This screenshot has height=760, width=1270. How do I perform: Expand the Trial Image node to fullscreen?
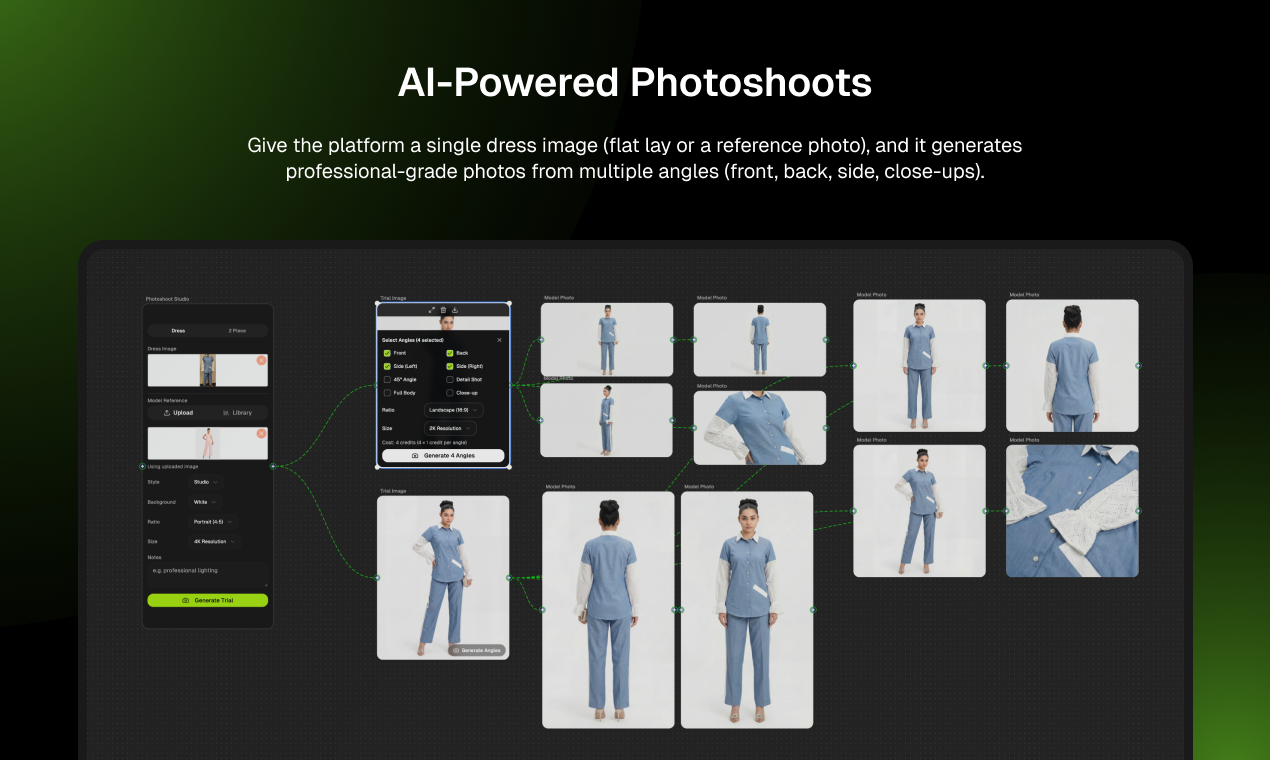tap(432, 310)
